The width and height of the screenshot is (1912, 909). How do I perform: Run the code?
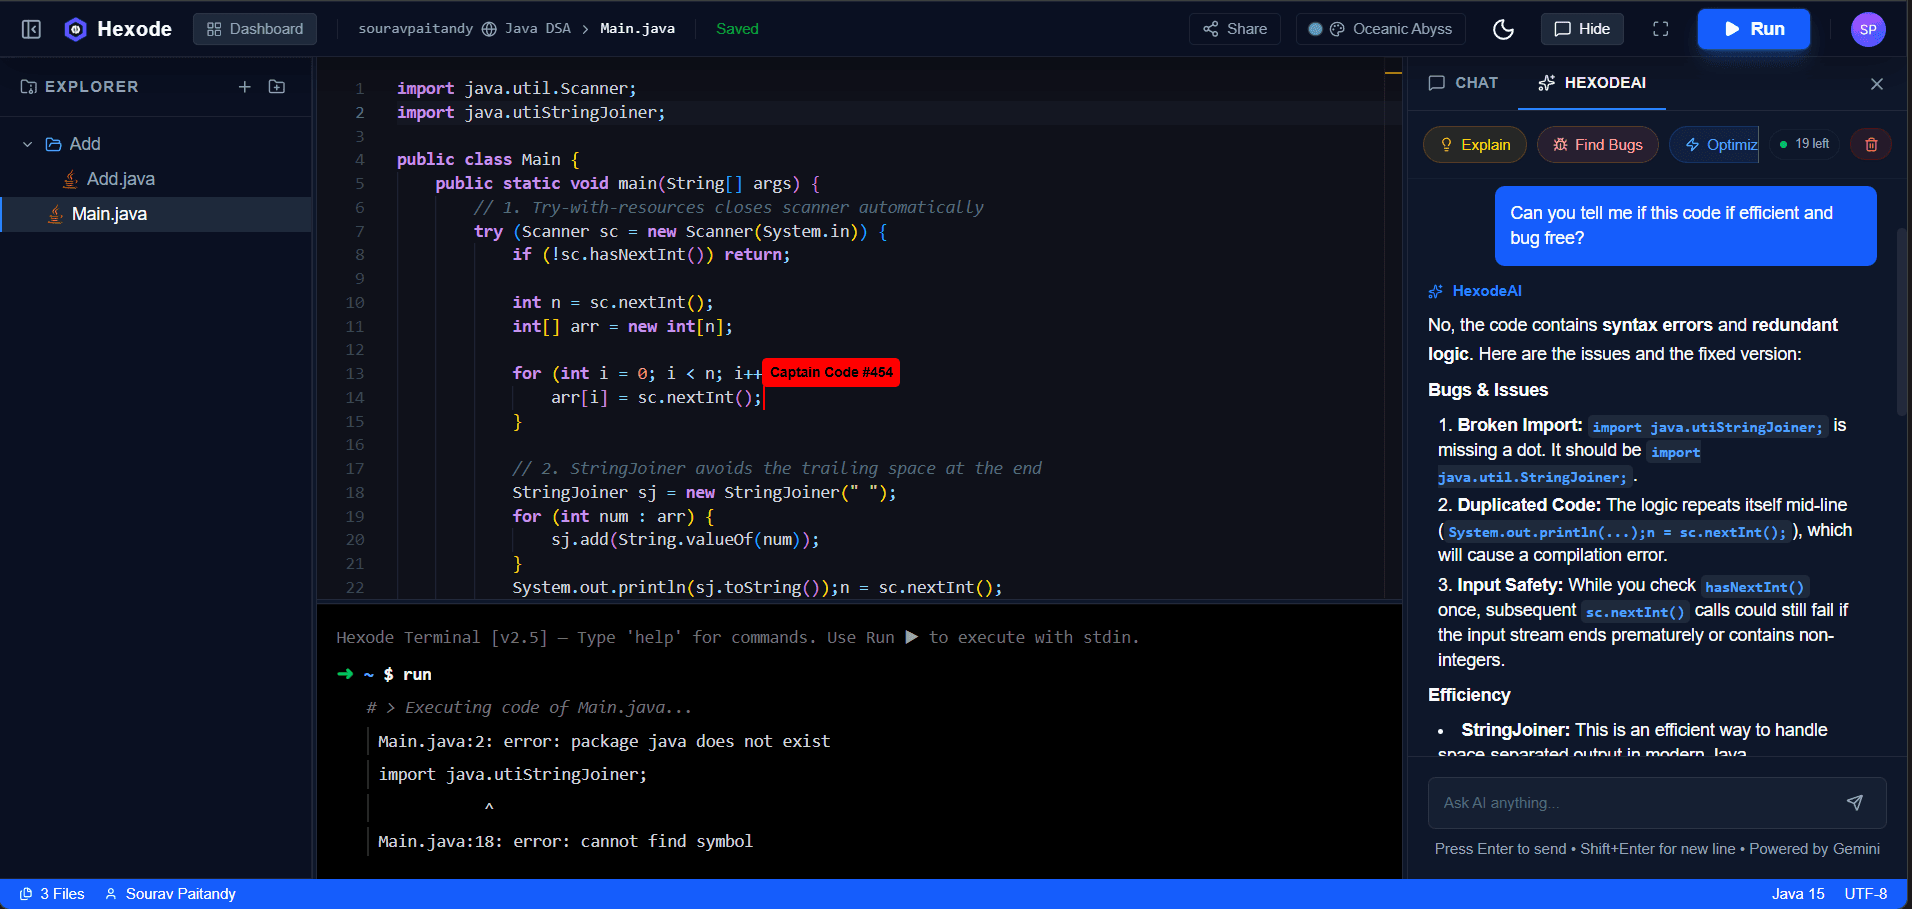[x=1754, y=29]
